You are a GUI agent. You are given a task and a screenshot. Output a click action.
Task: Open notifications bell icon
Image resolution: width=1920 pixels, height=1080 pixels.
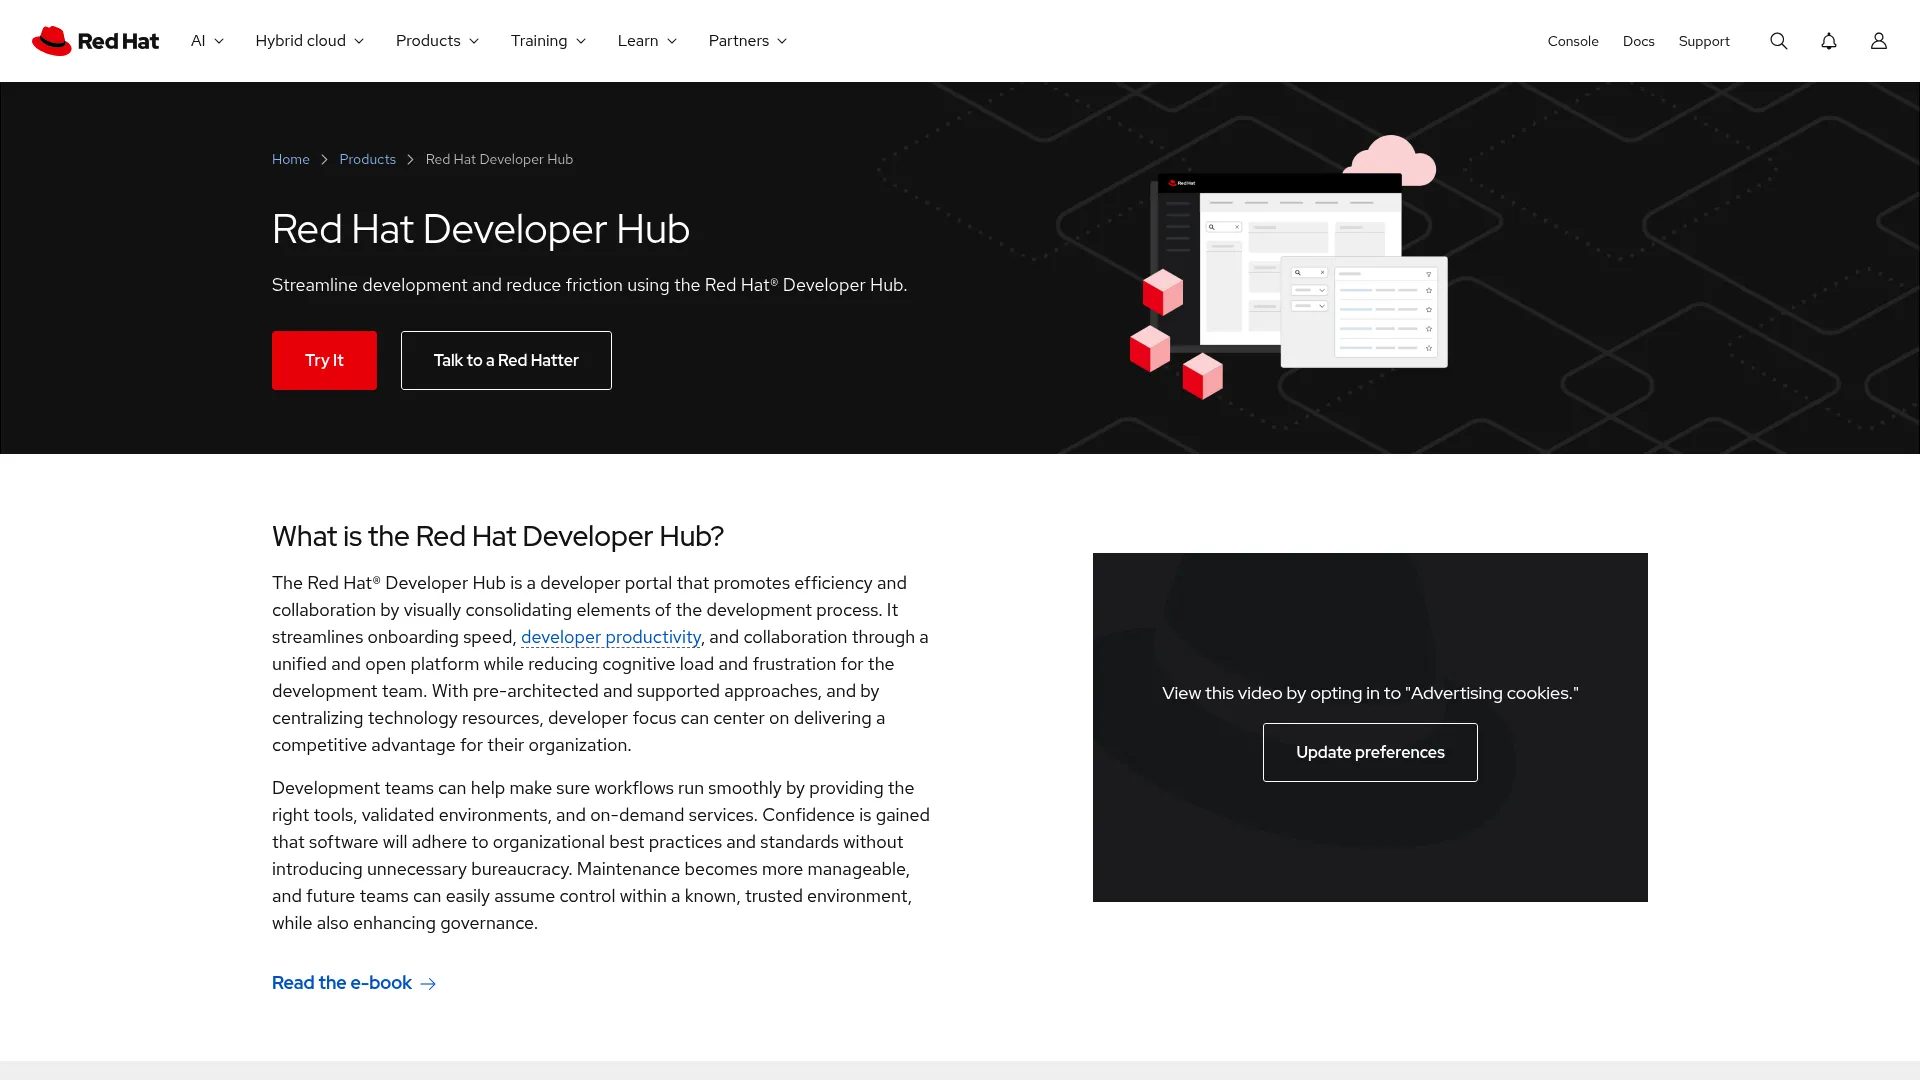(1828, 41)
